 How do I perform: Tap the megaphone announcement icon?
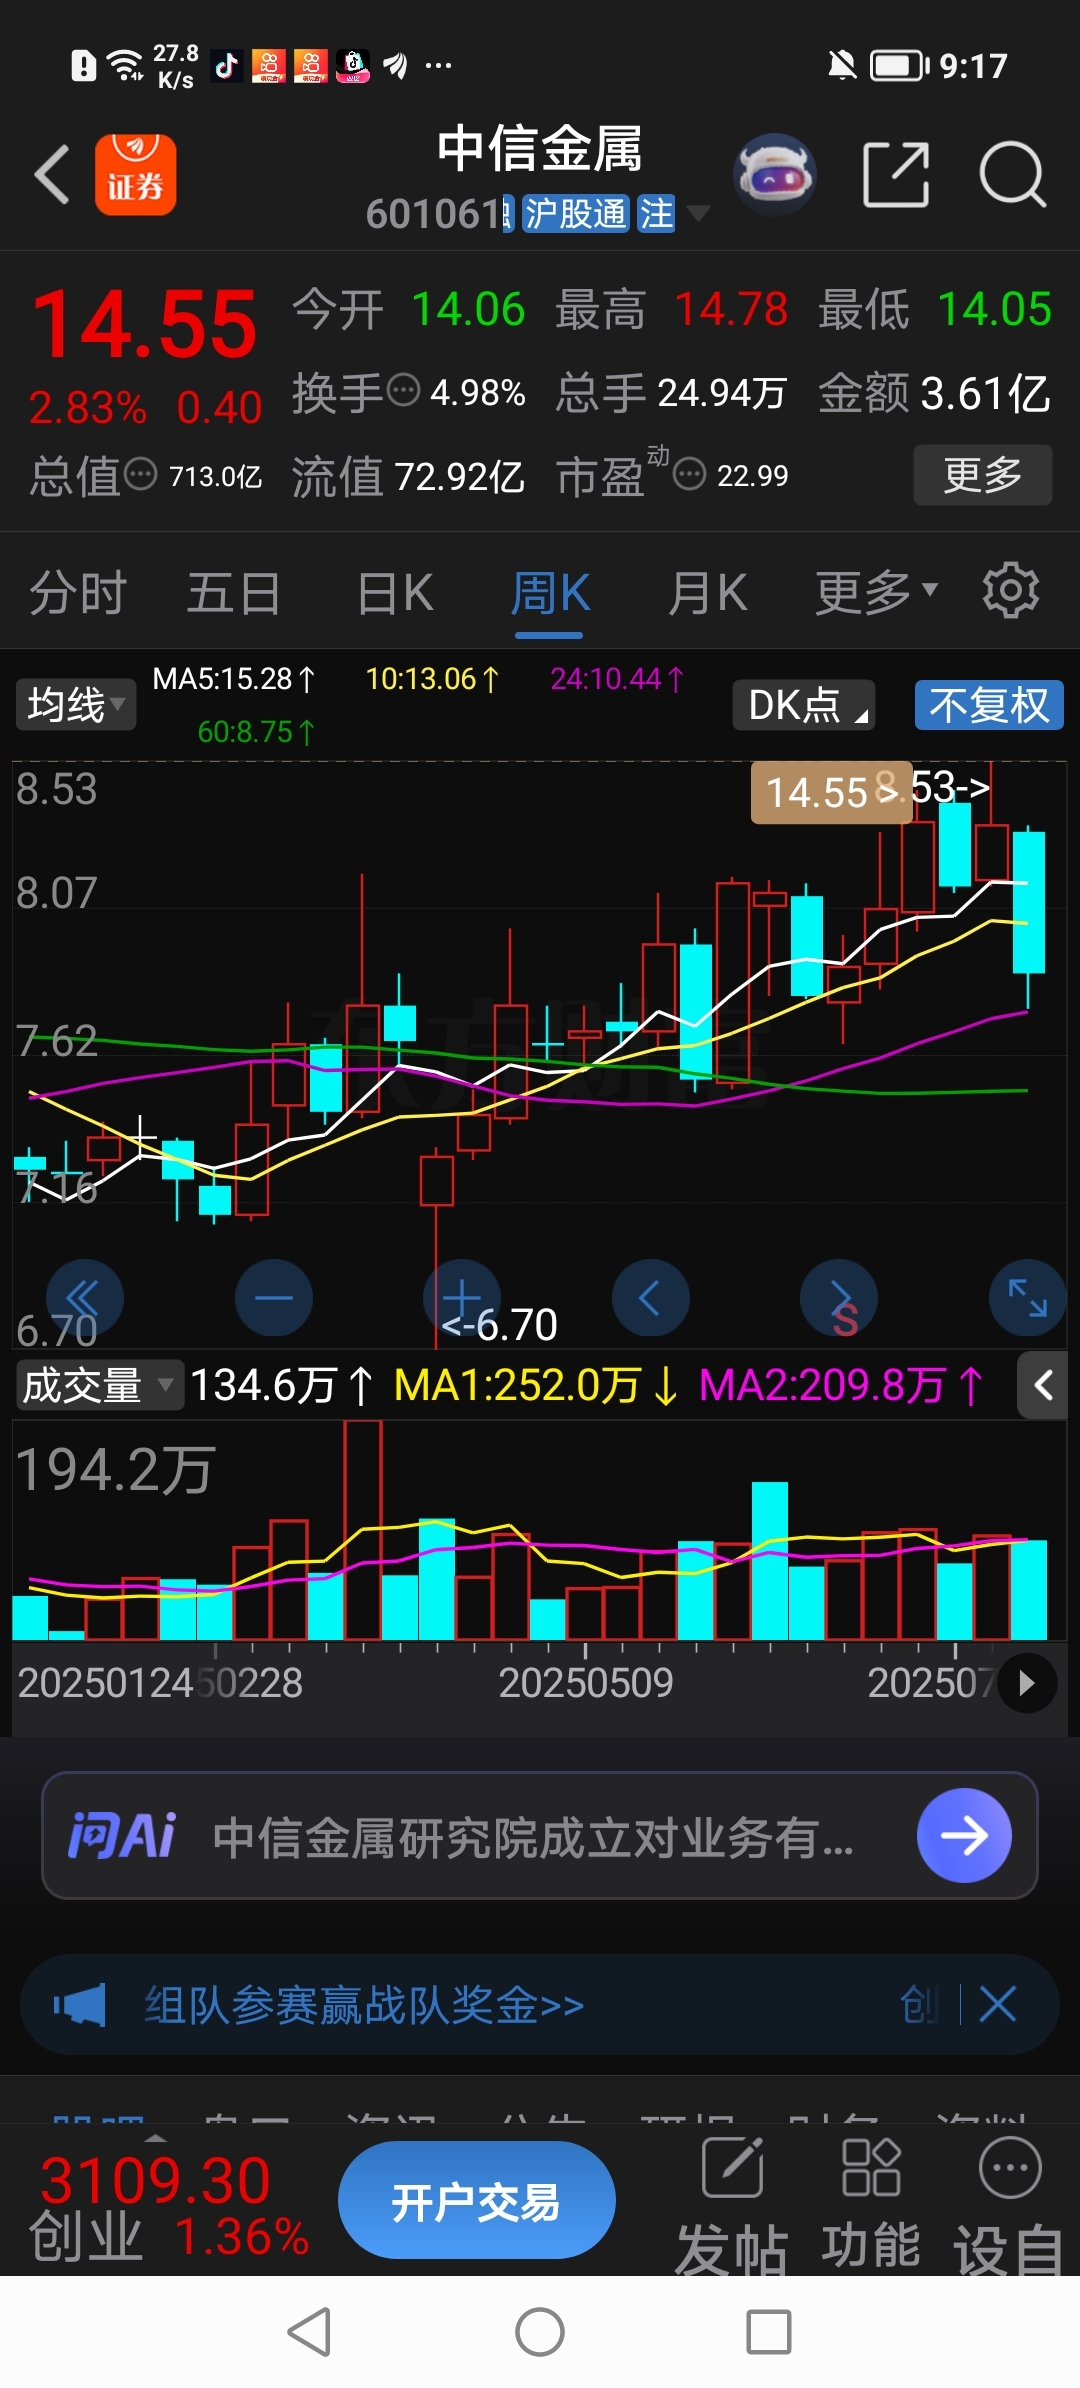(80, 2005)
